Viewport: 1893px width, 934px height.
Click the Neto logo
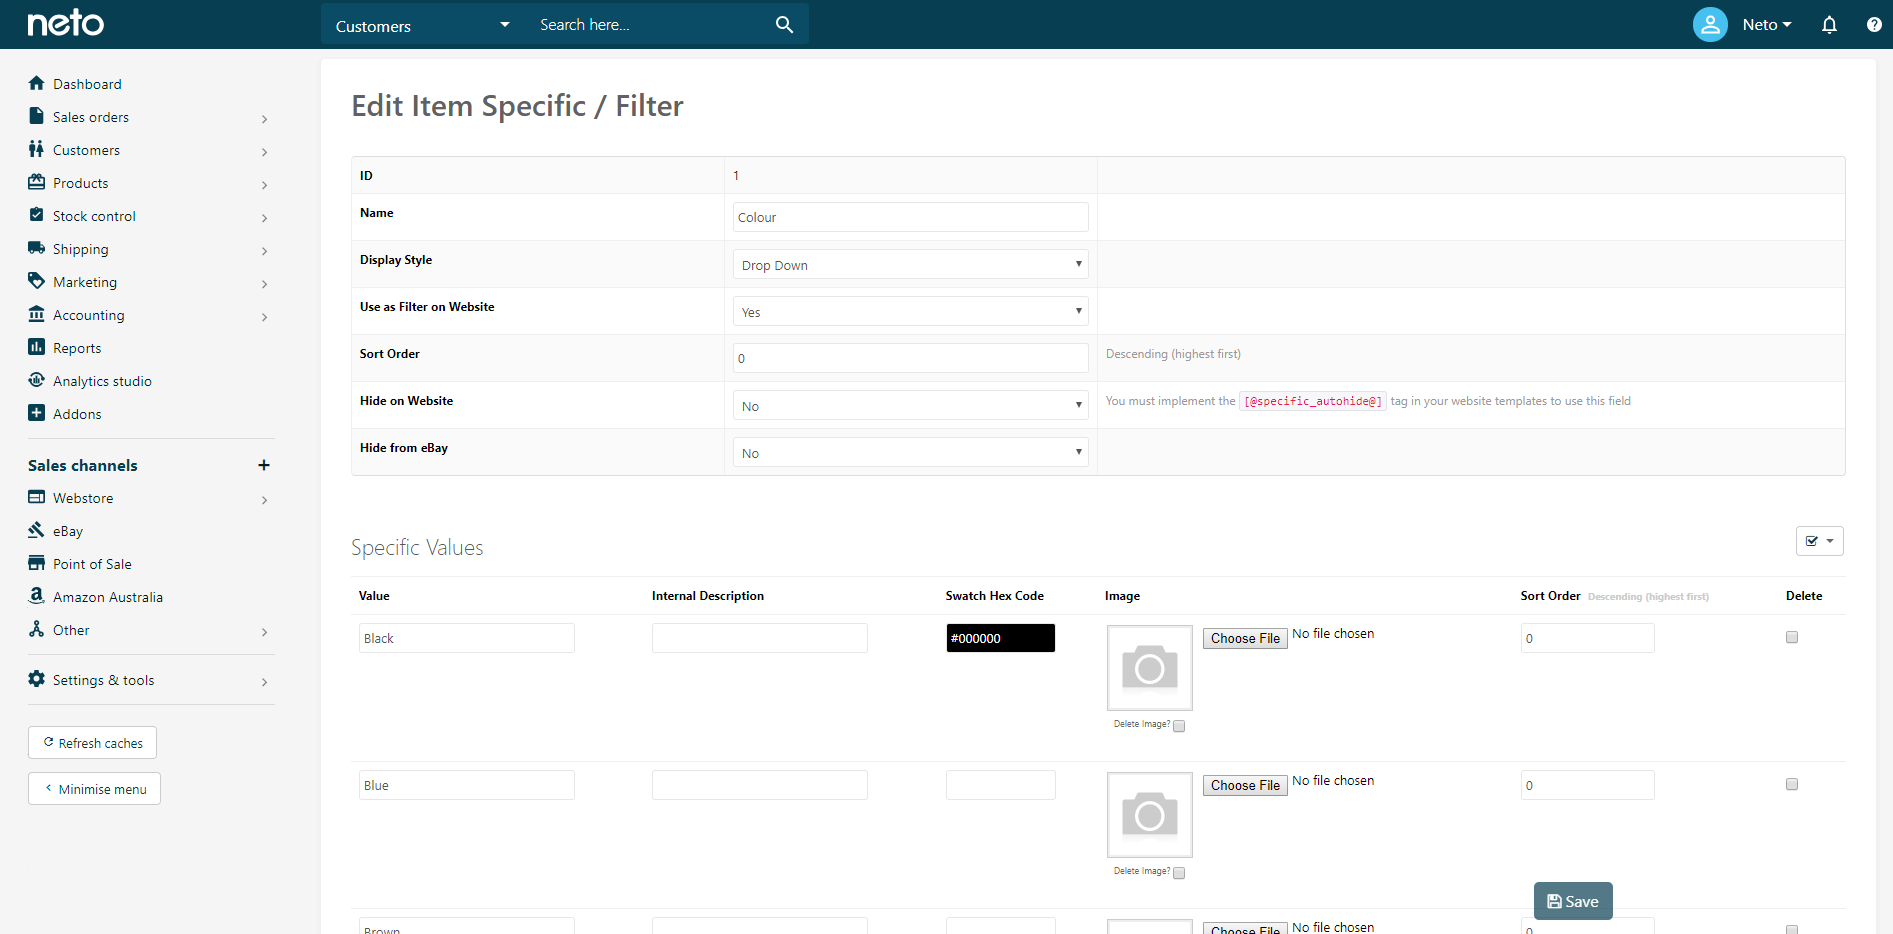[x=65, y=23]
